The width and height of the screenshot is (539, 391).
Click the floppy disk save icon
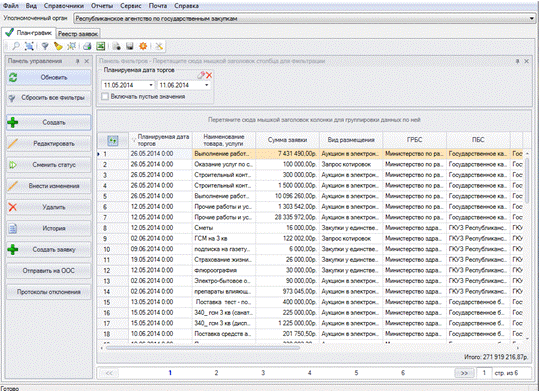click(x=130, y=46)
